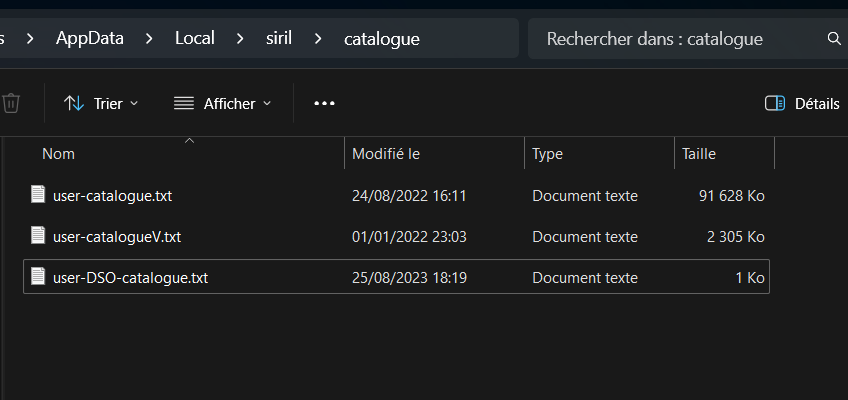Image resolution: width=848 pixels, height=400 pixels.
Task: Type in the Rechercher dans catalogue field
Action: tap(670, 39)
